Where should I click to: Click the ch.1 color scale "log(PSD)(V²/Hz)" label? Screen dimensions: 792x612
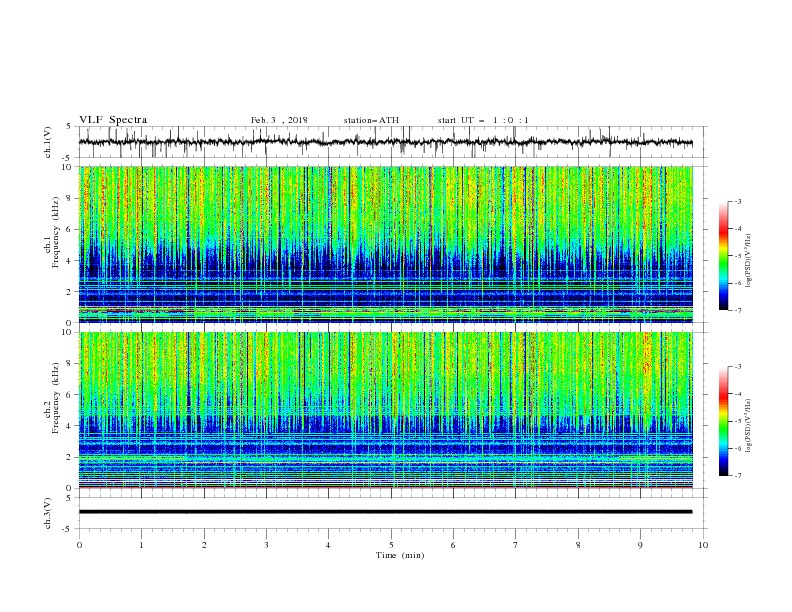(x=749, y=261)
